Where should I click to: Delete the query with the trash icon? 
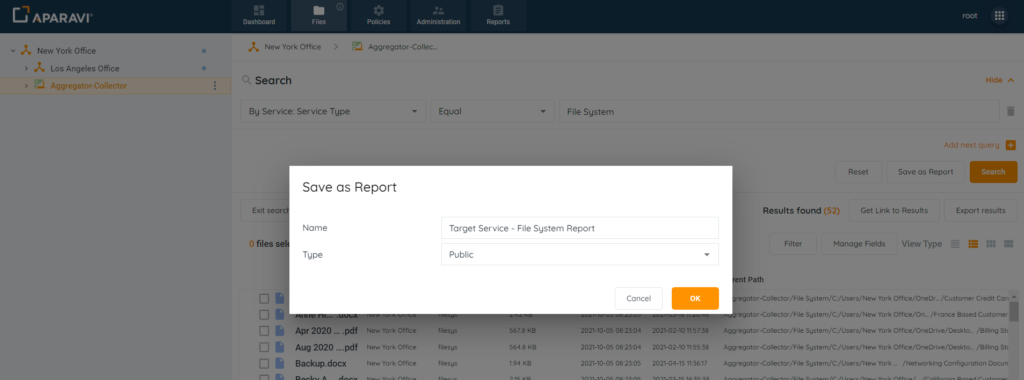(x=1010, y=112)
